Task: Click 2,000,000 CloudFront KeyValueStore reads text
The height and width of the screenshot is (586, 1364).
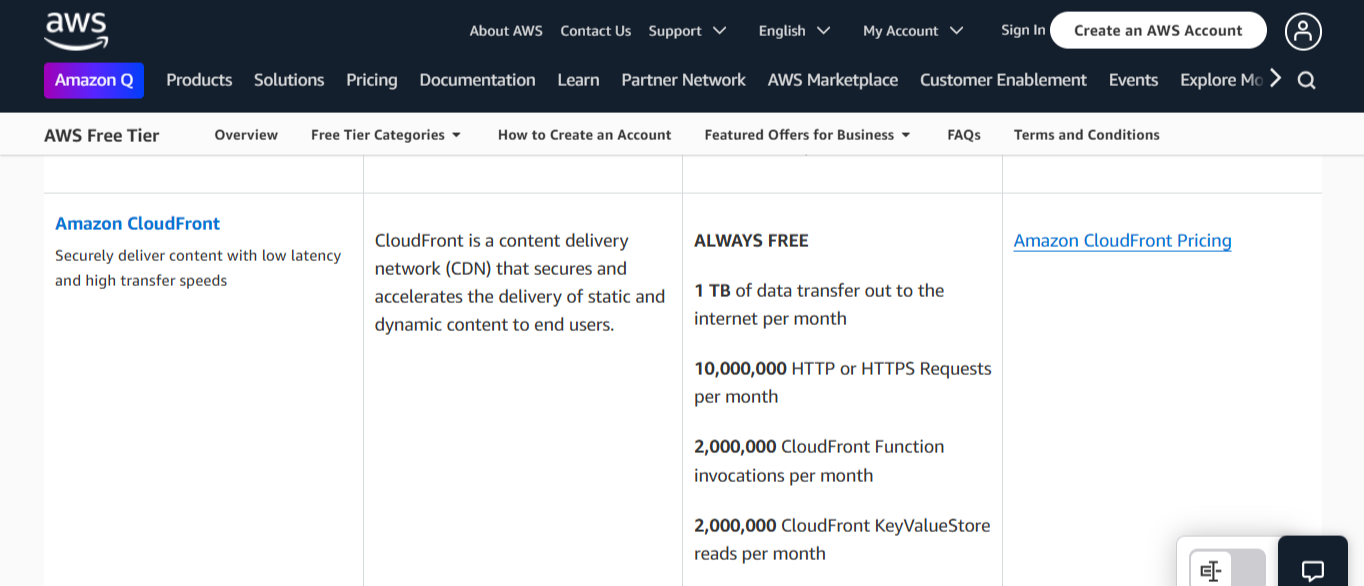Action: (x=842, y=539)
